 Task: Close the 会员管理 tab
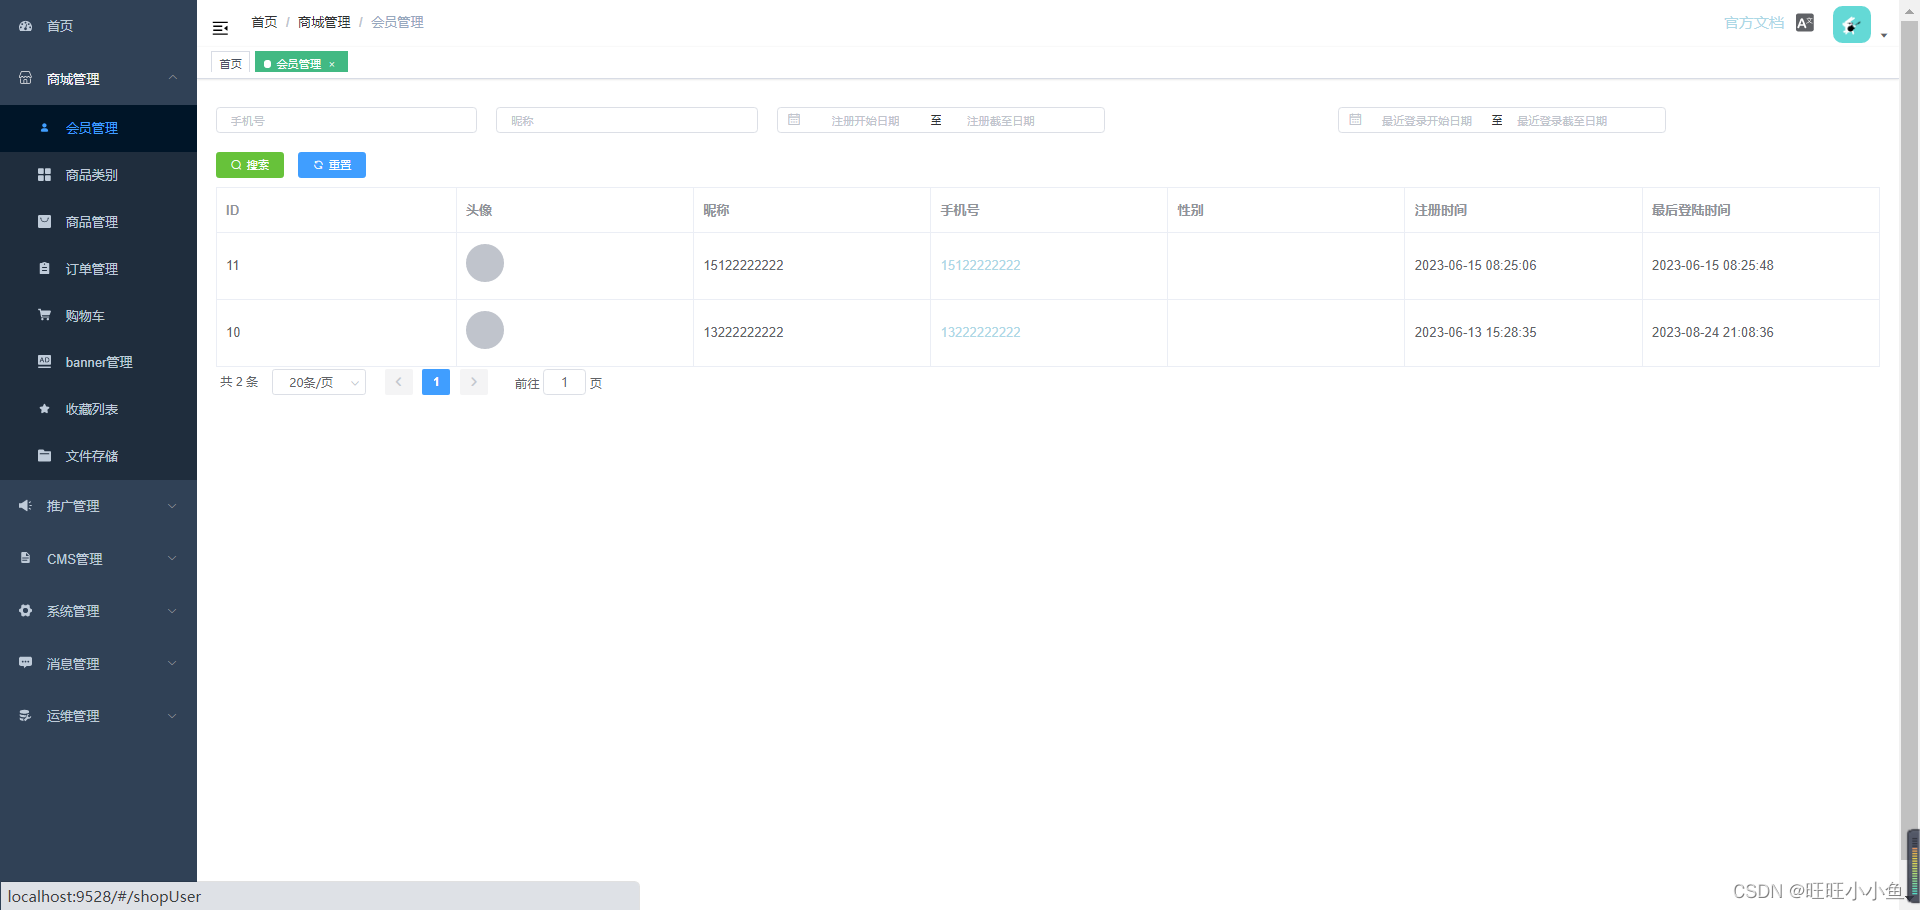[332, 63]
